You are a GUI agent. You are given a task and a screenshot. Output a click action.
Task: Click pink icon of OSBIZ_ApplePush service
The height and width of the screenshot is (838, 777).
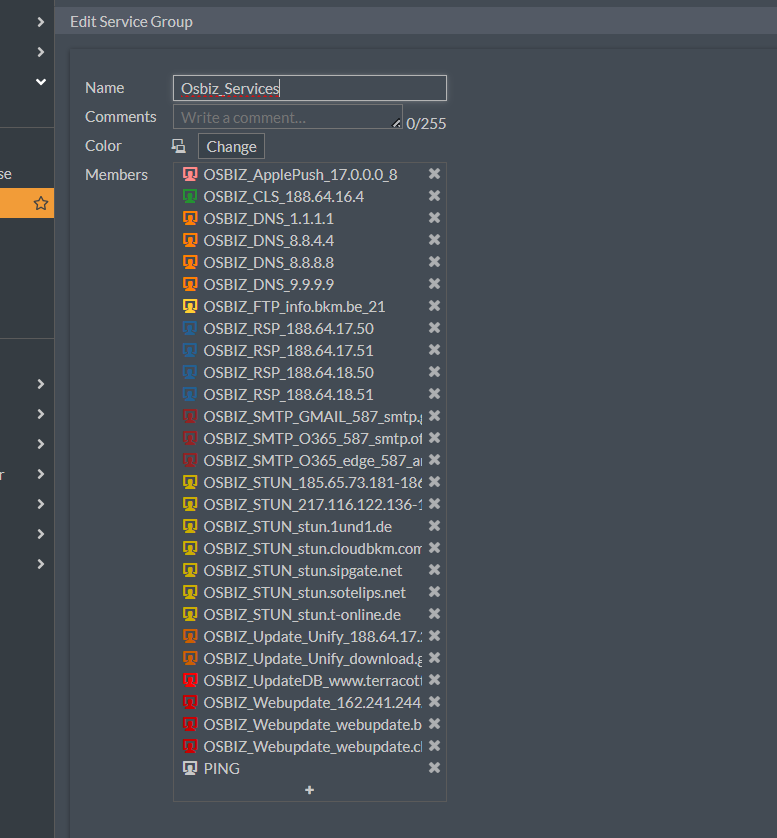[x=190, y=174]
